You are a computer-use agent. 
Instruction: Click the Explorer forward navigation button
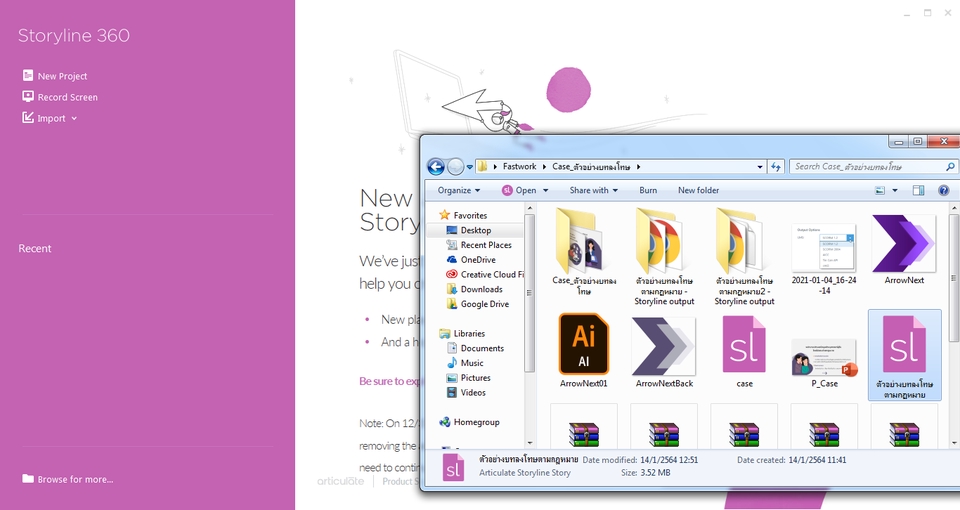(x=456, y=167)
